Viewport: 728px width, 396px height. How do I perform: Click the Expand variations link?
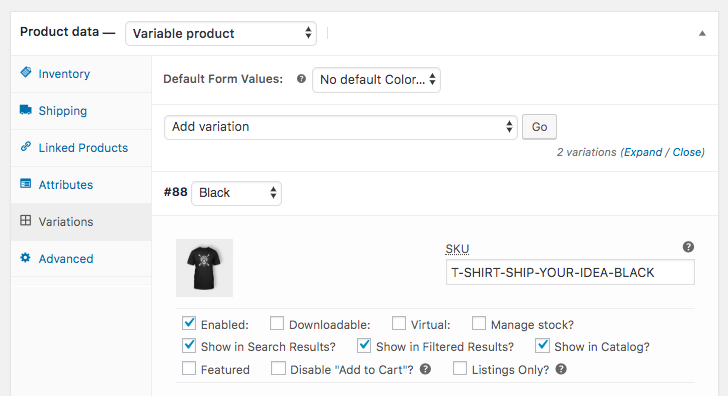coord(643,152)
